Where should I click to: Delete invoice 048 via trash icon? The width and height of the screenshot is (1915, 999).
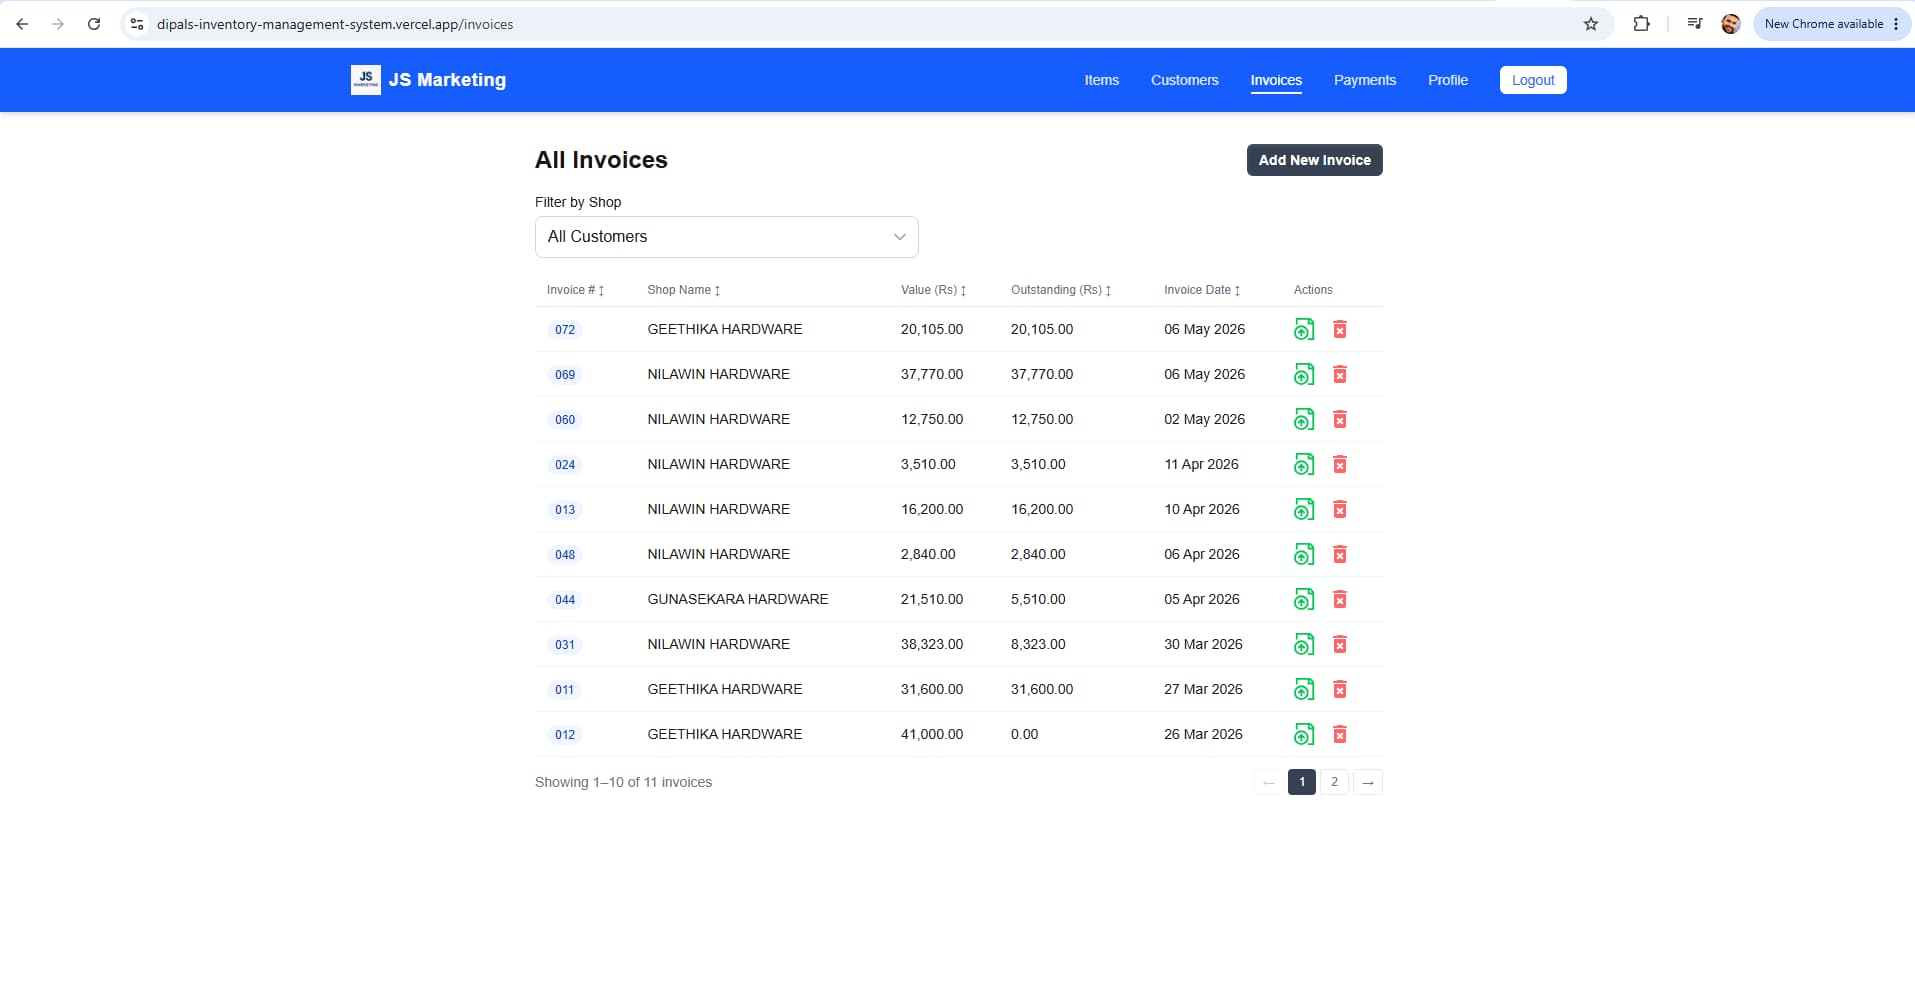pyautogui.click(x=1340, y=554)
